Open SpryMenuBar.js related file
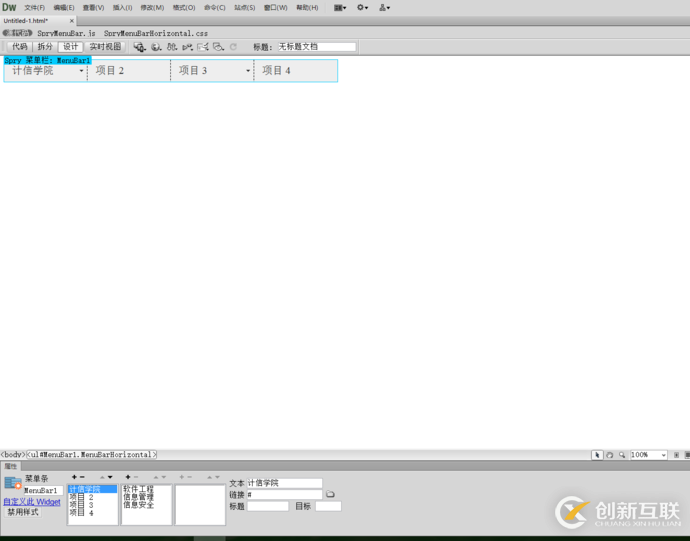 point(66,33)
